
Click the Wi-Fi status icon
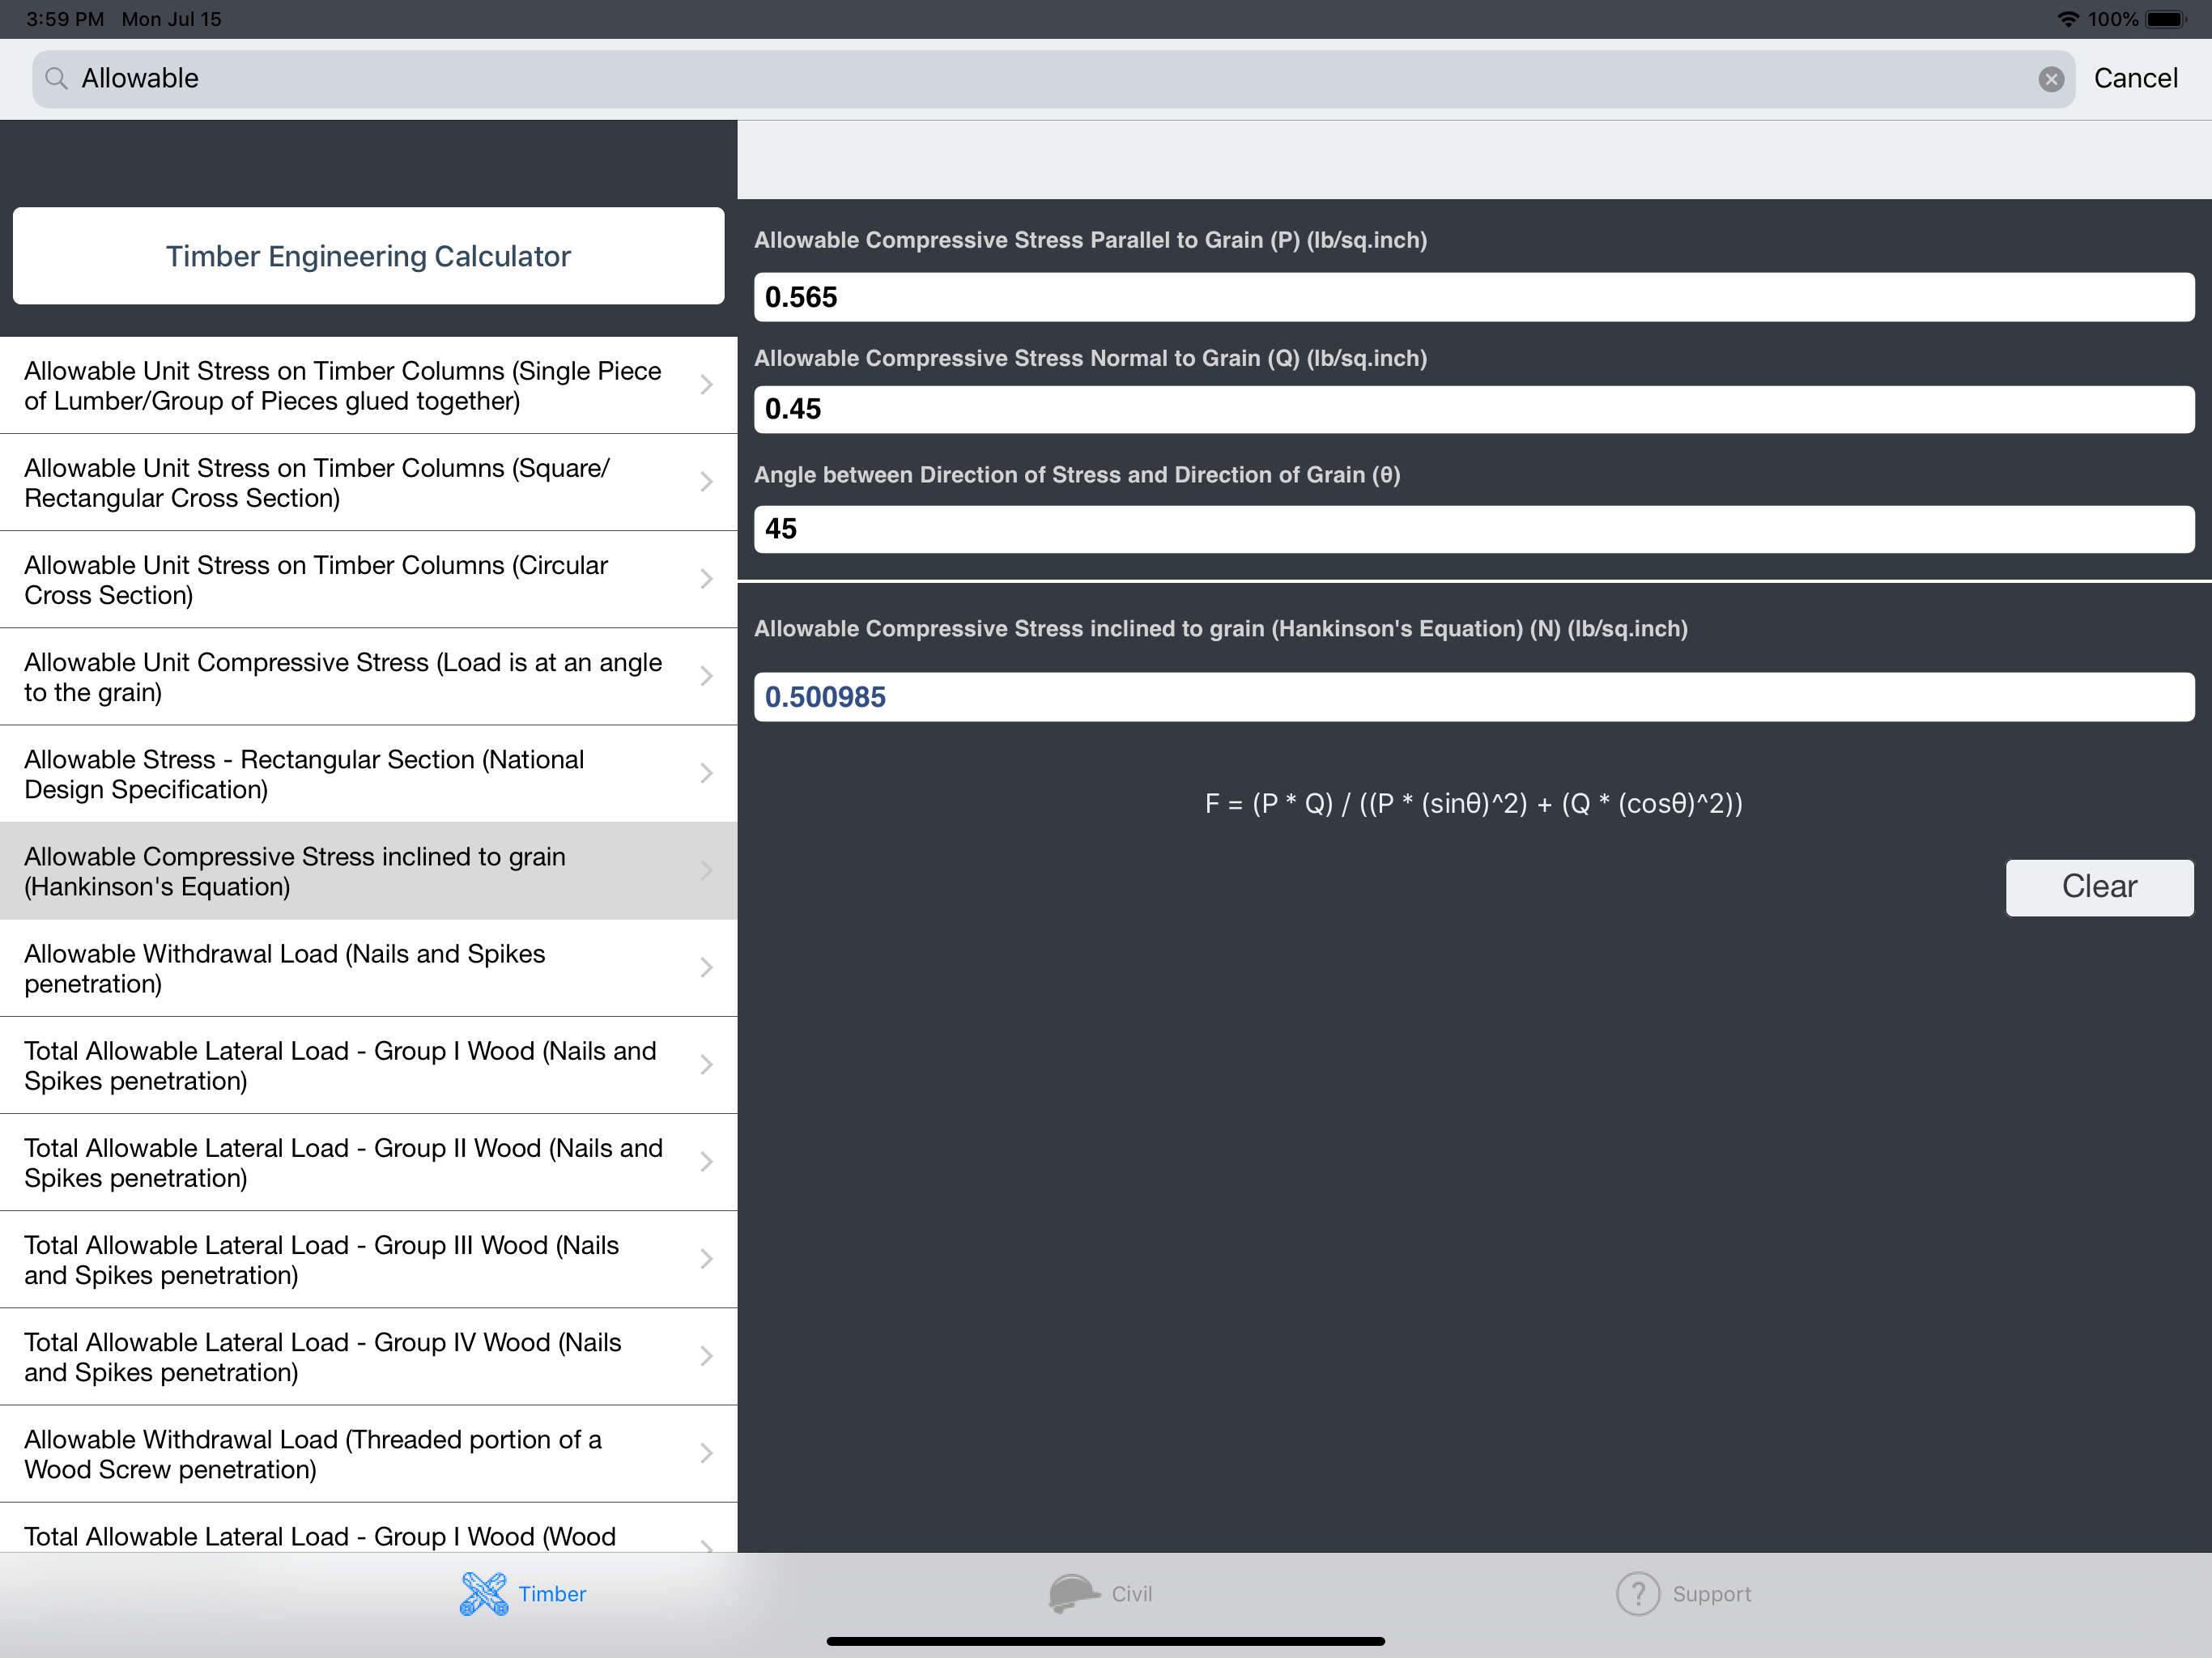click(2067, 19)
